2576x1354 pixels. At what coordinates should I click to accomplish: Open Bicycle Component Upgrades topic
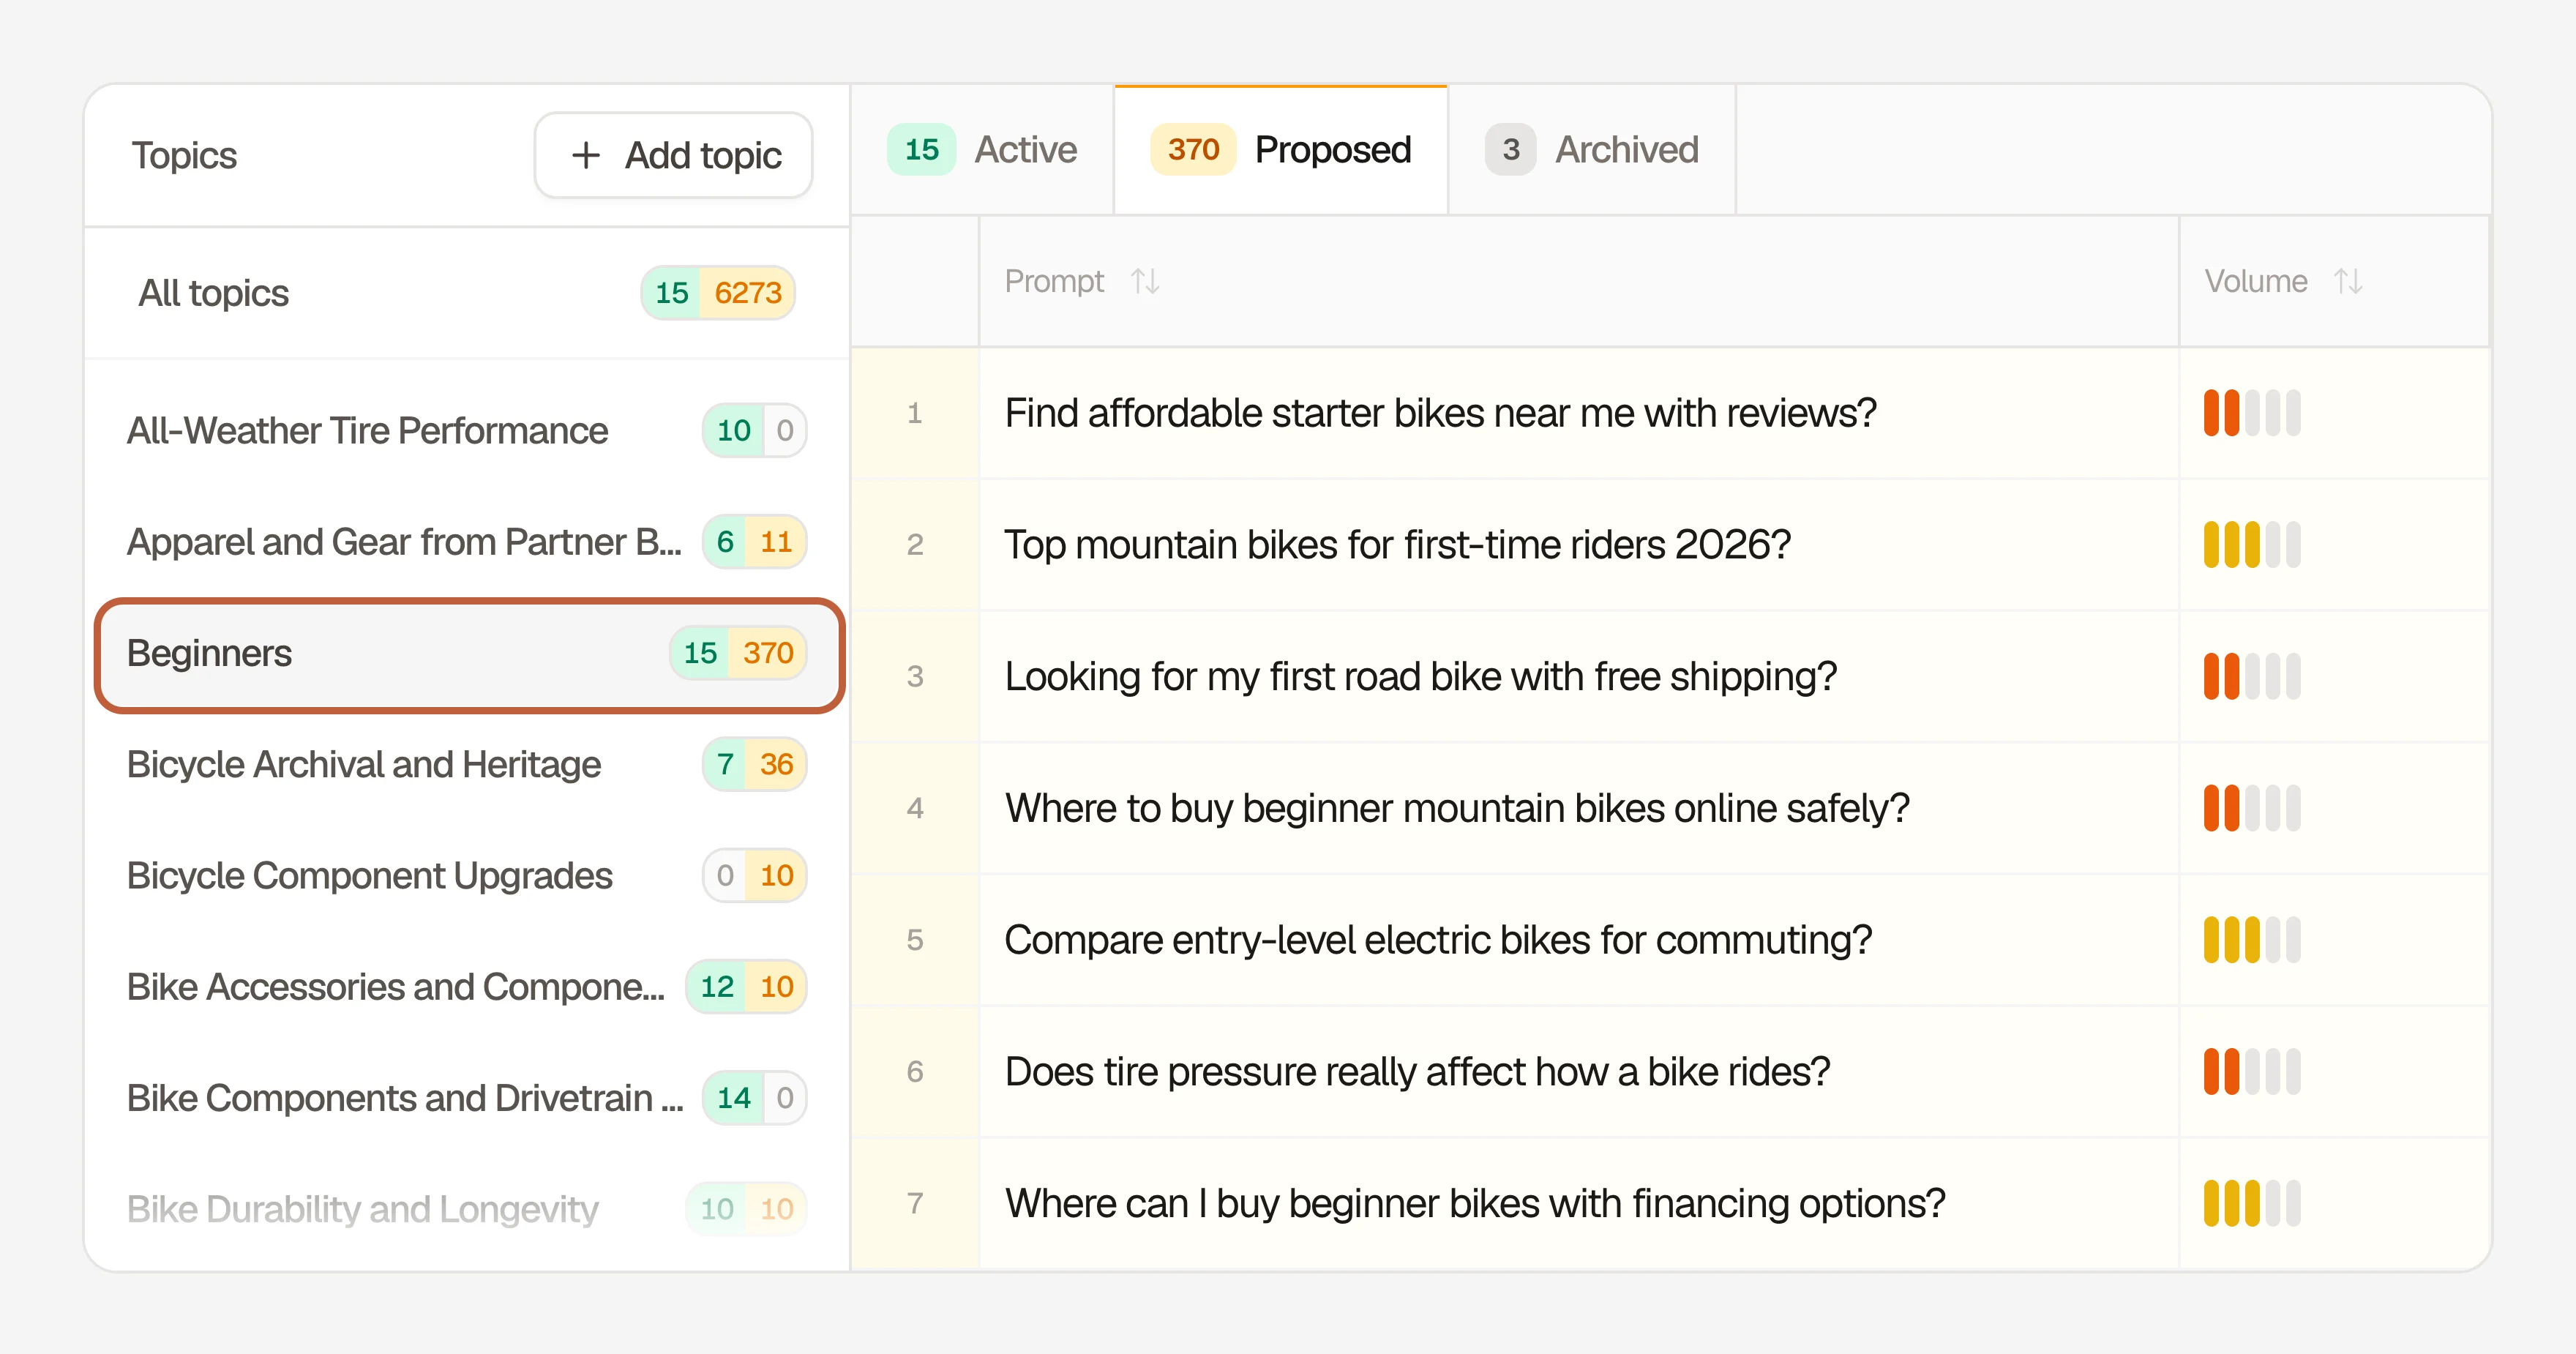pos(467,876)
